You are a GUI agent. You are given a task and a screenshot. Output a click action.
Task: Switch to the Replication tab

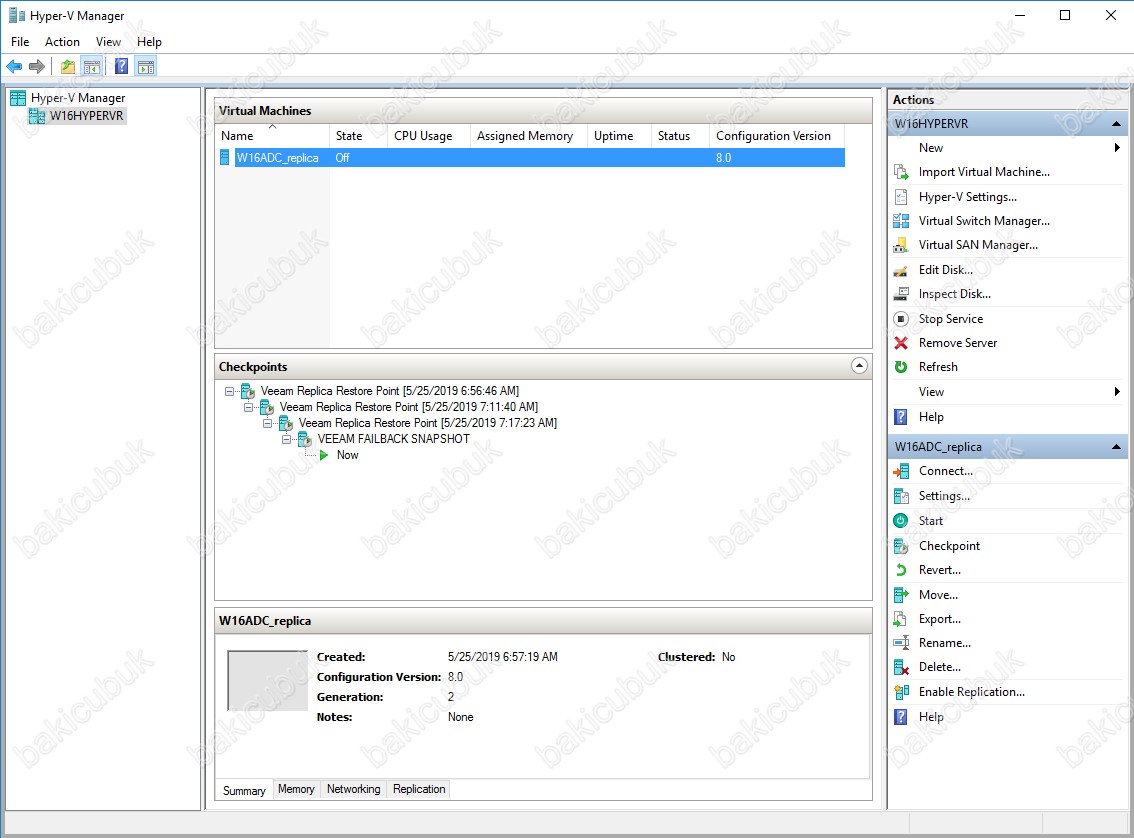pos(419,789)
